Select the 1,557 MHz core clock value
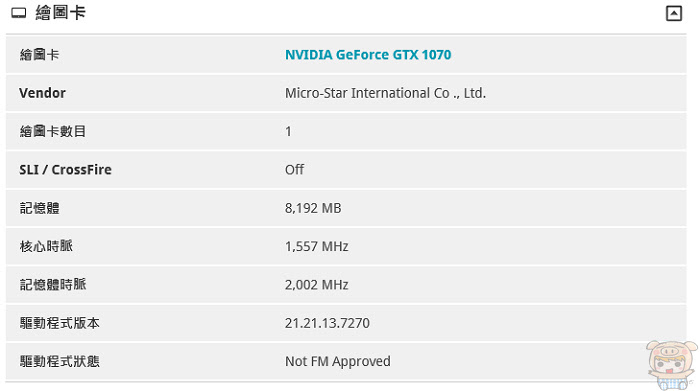Viewport: 700px width, 391px height. (317, 246)
